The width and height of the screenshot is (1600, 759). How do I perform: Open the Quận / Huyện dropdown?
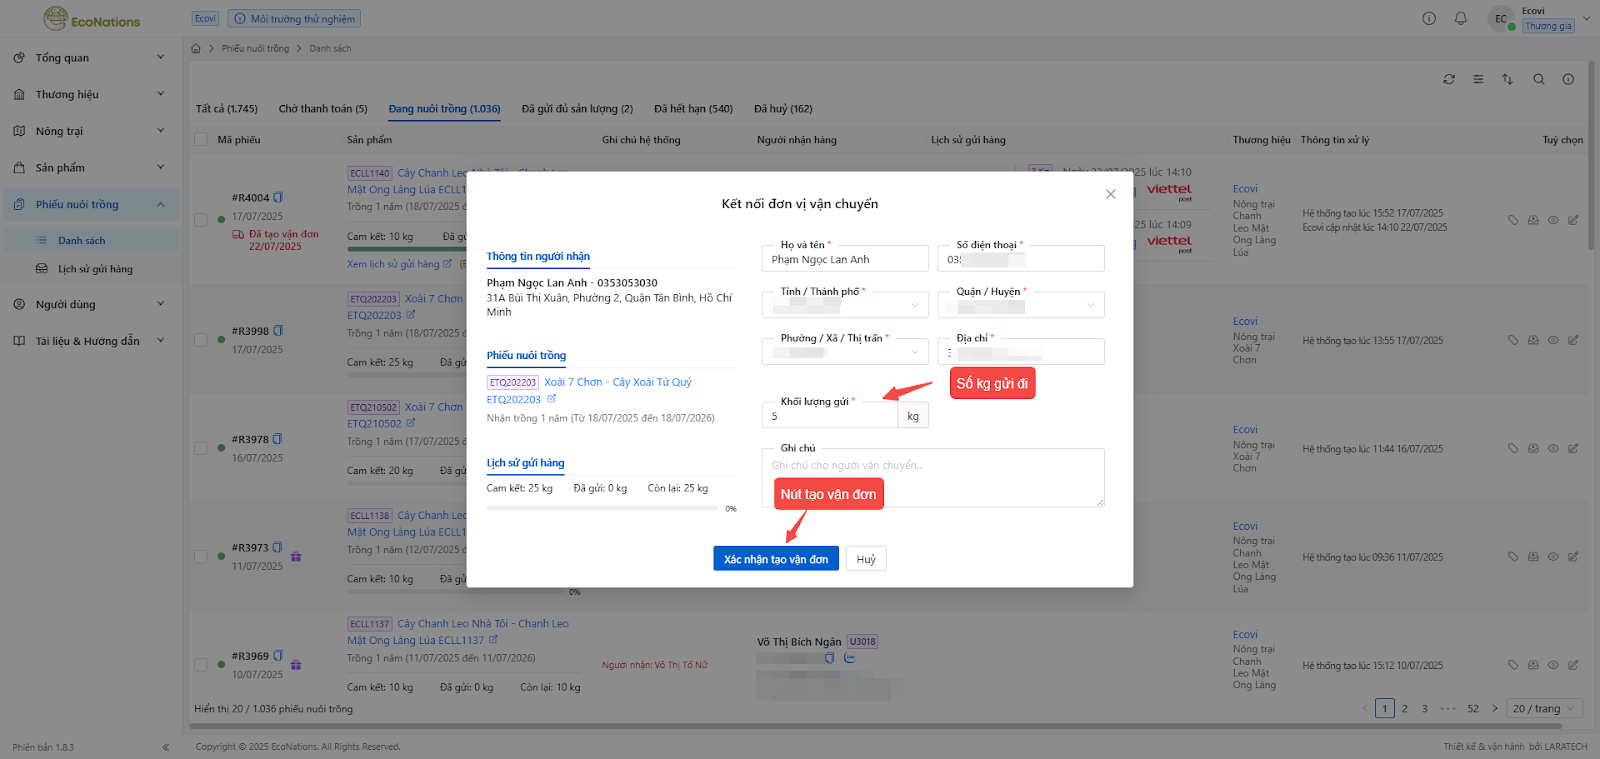click(x=1021, y=305)
